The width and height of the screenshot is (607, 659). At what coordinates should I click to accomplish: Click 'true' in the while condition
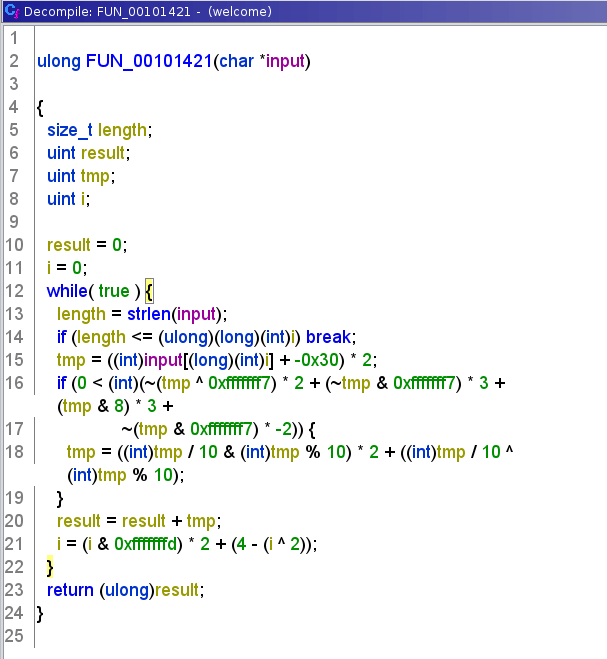[x=113, y=291]
